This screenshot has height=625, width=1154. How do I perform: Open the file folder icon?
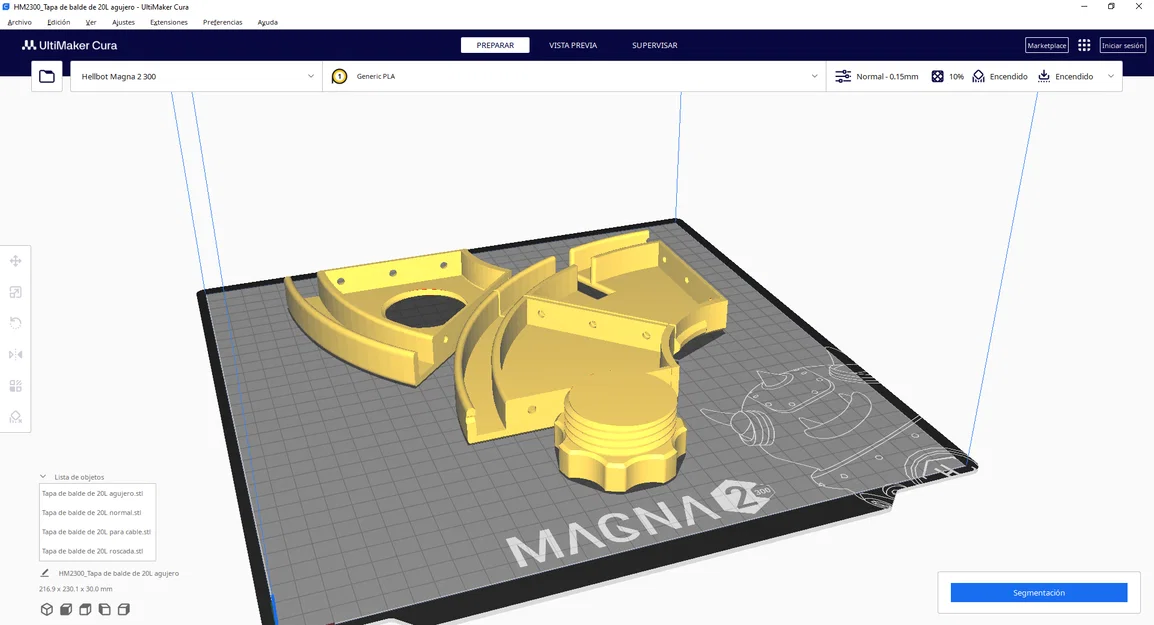[47, 77]
